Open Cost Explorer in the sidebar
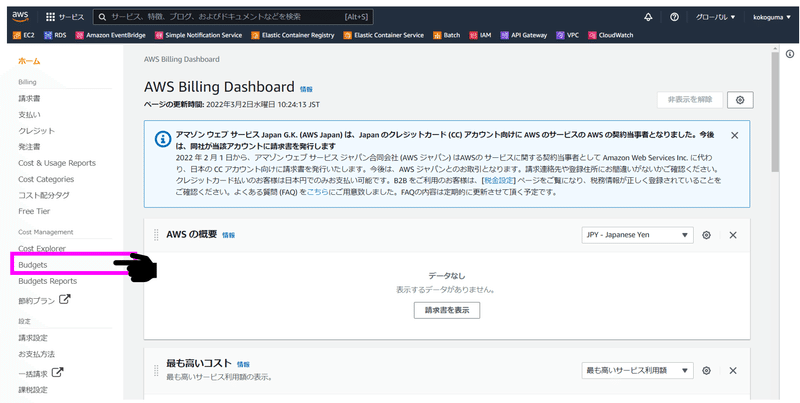 tap(42, 249)
